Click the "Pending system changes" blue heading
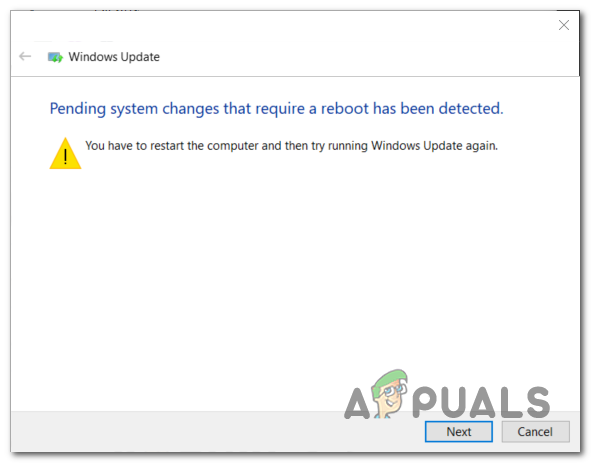591x463 pixels. 276,109
